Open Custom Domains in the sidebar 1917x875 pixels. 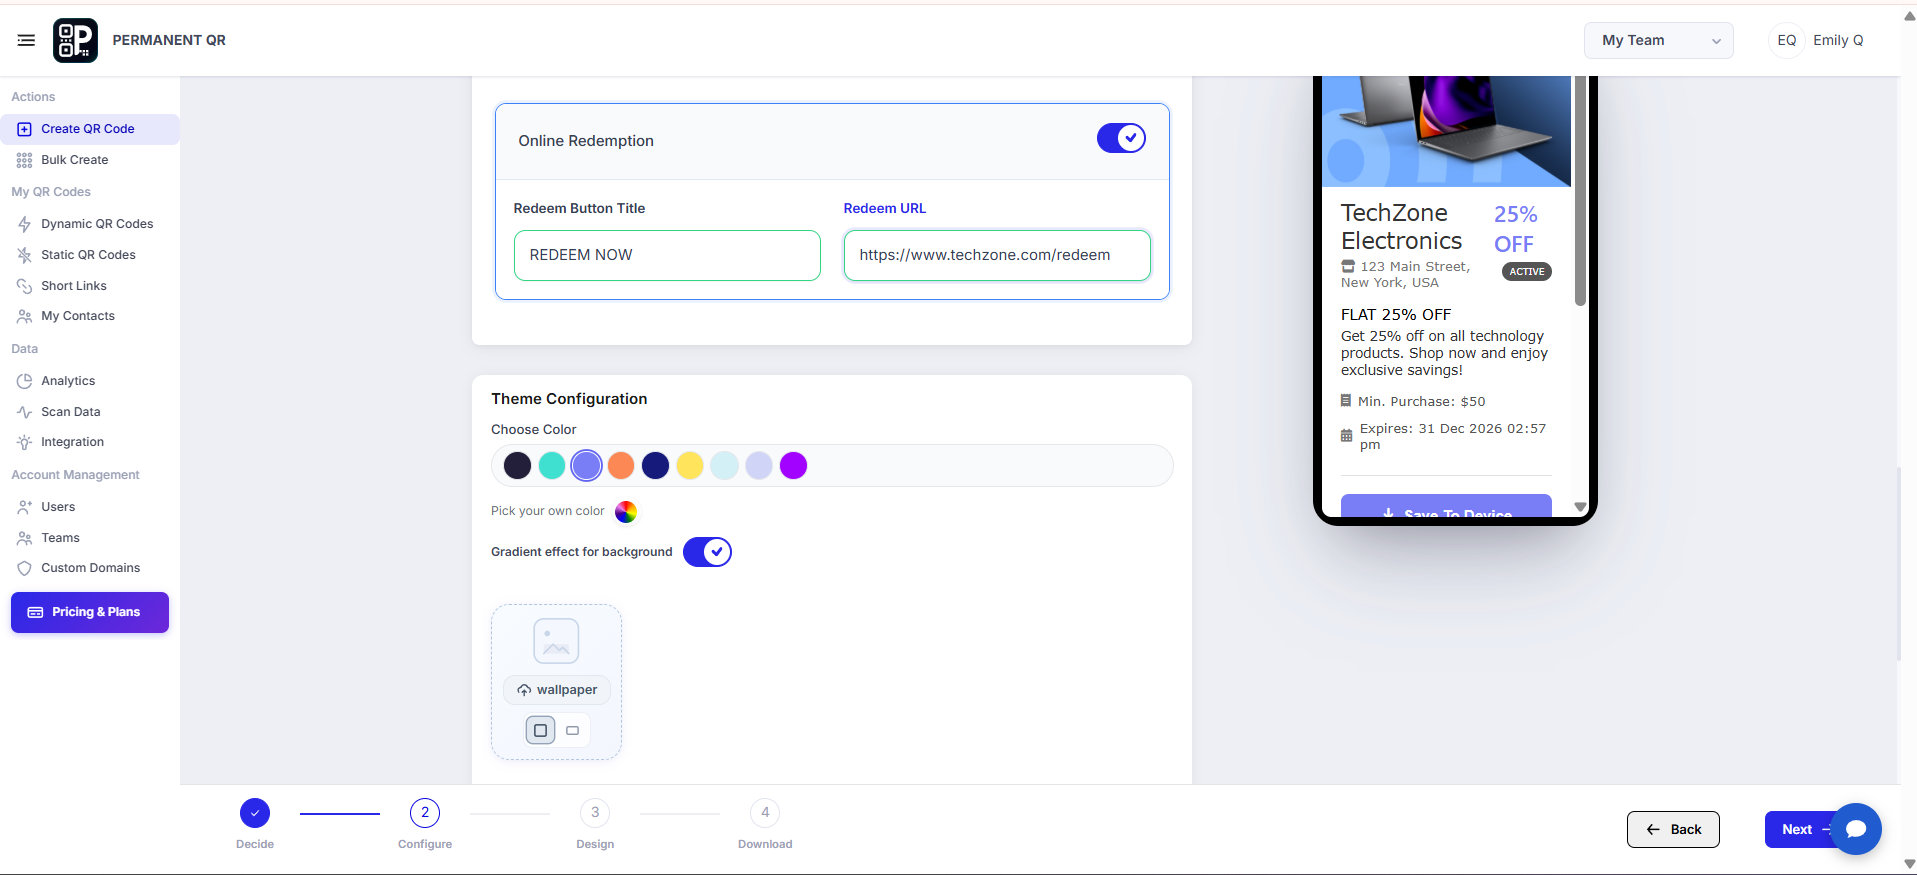click(x=90, y=568)
